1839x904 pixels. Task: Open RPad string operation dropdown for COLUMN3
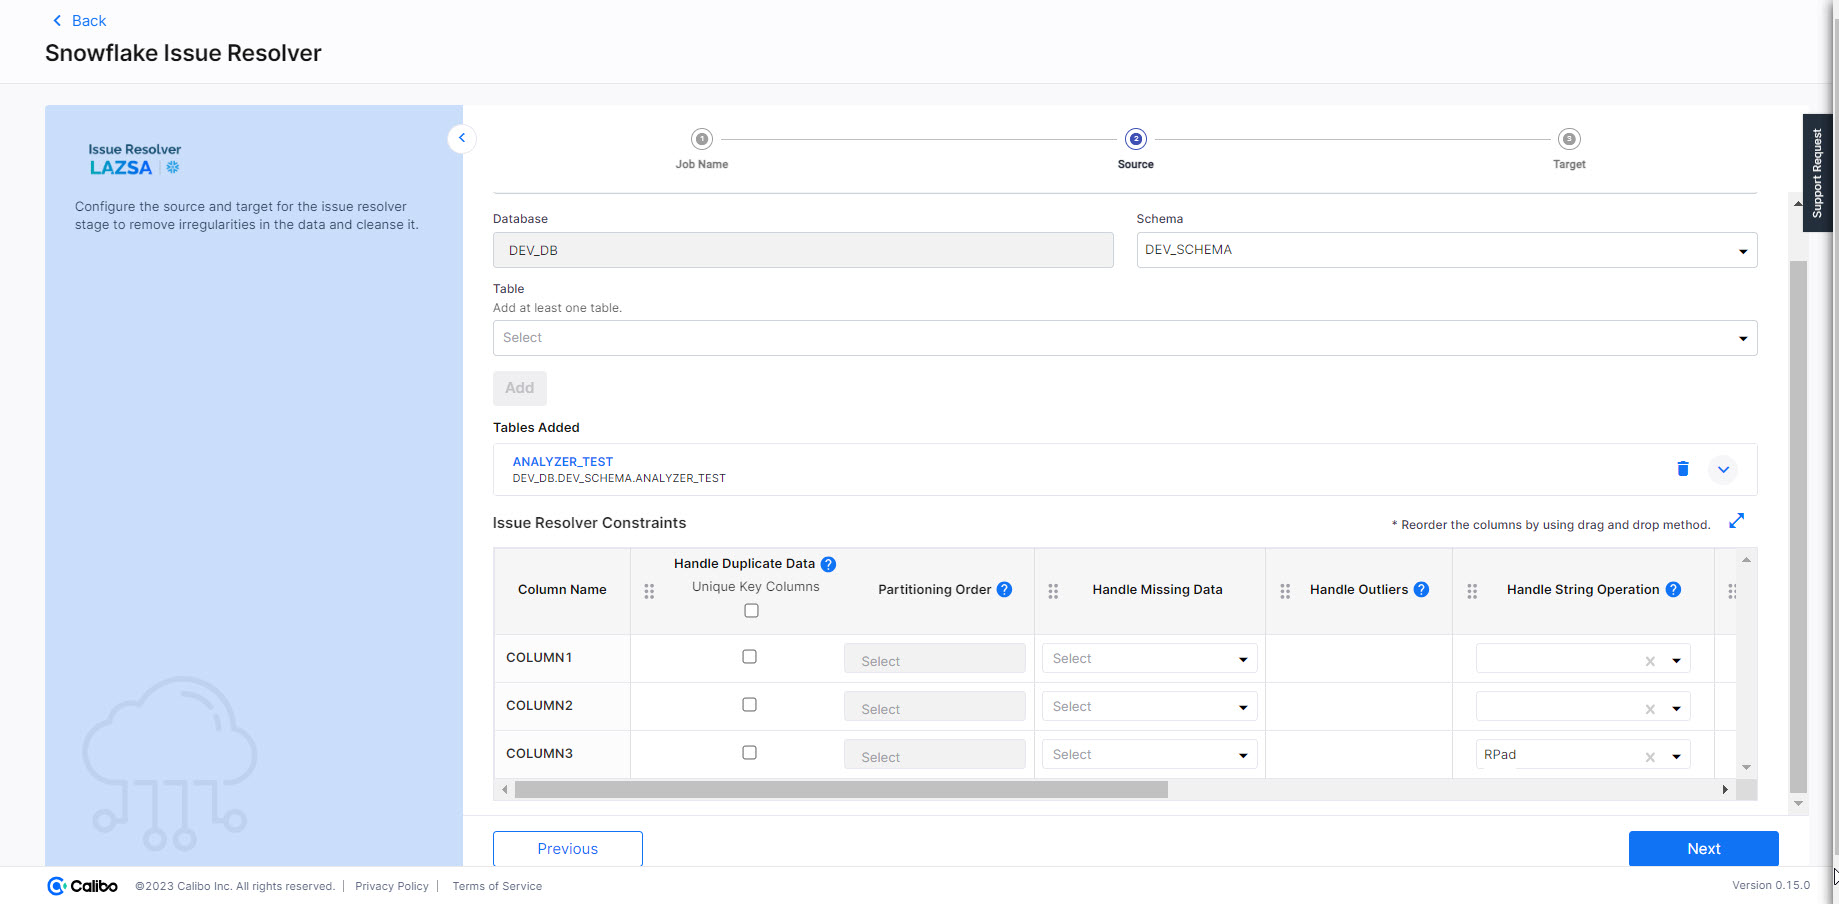[x=1676, y=757]
